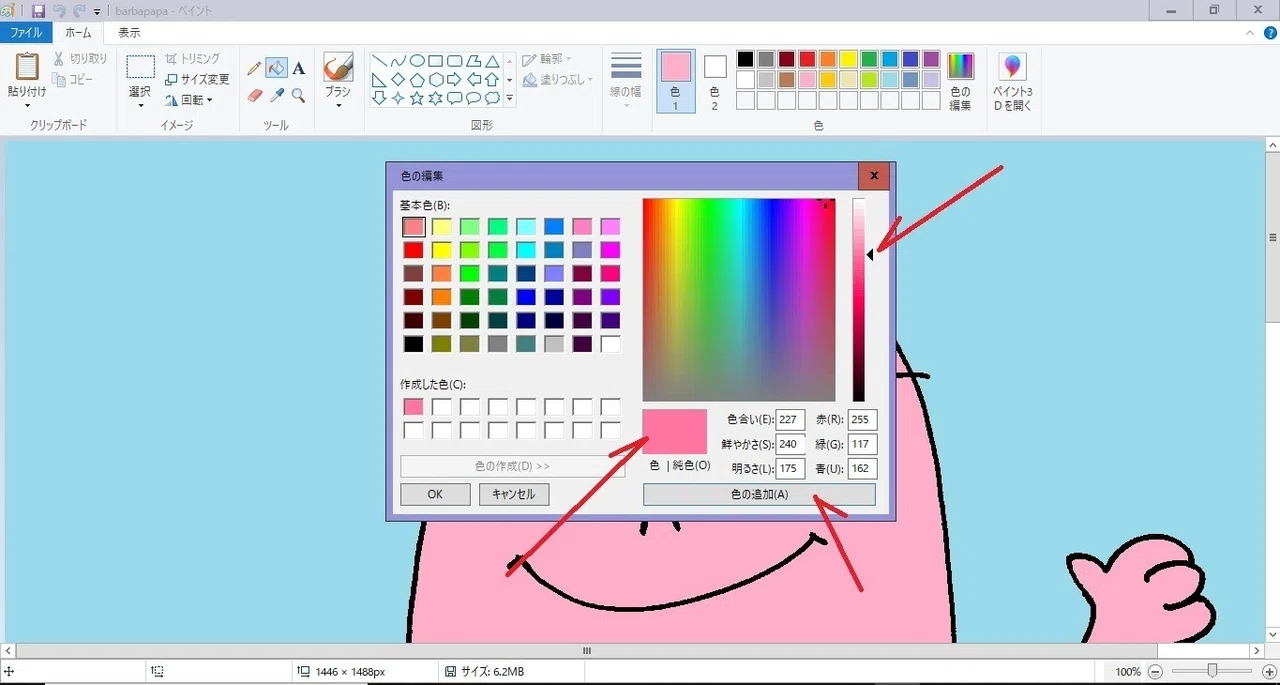This screenshot has width=1280, height=685.
Task: Click the help question mark icon
Action: coord(1270,33)
